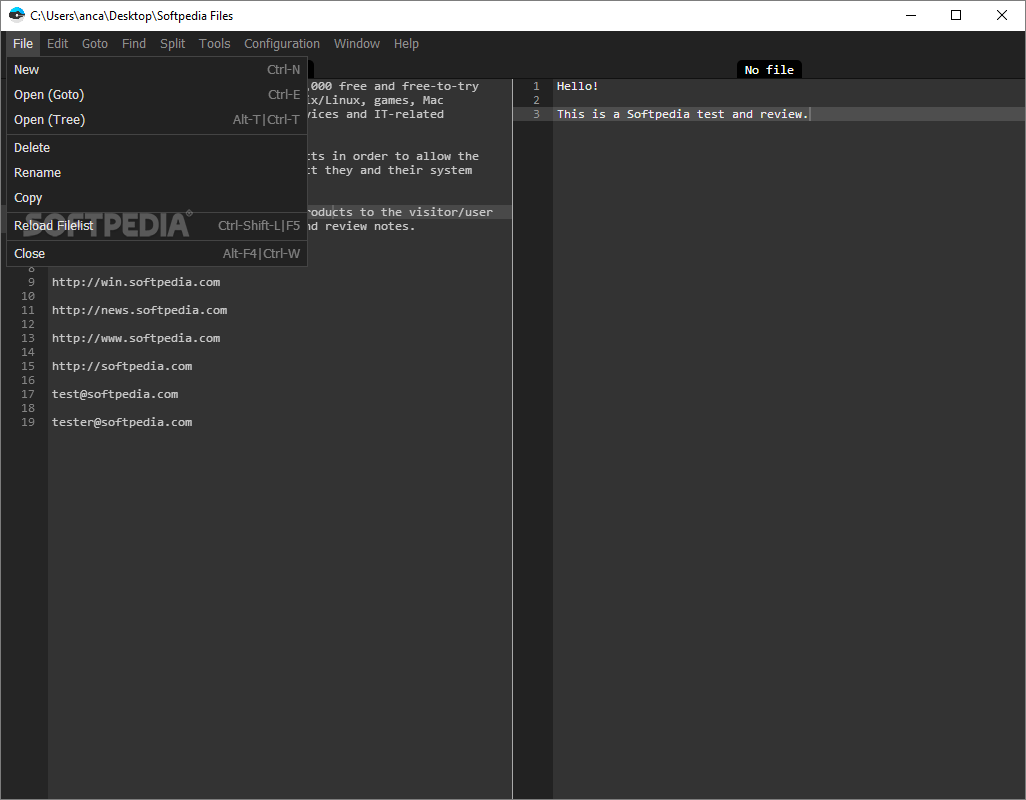Click the 'in order to allow the' line
Screen dimensions: 1026x800
tap(394, 156)
